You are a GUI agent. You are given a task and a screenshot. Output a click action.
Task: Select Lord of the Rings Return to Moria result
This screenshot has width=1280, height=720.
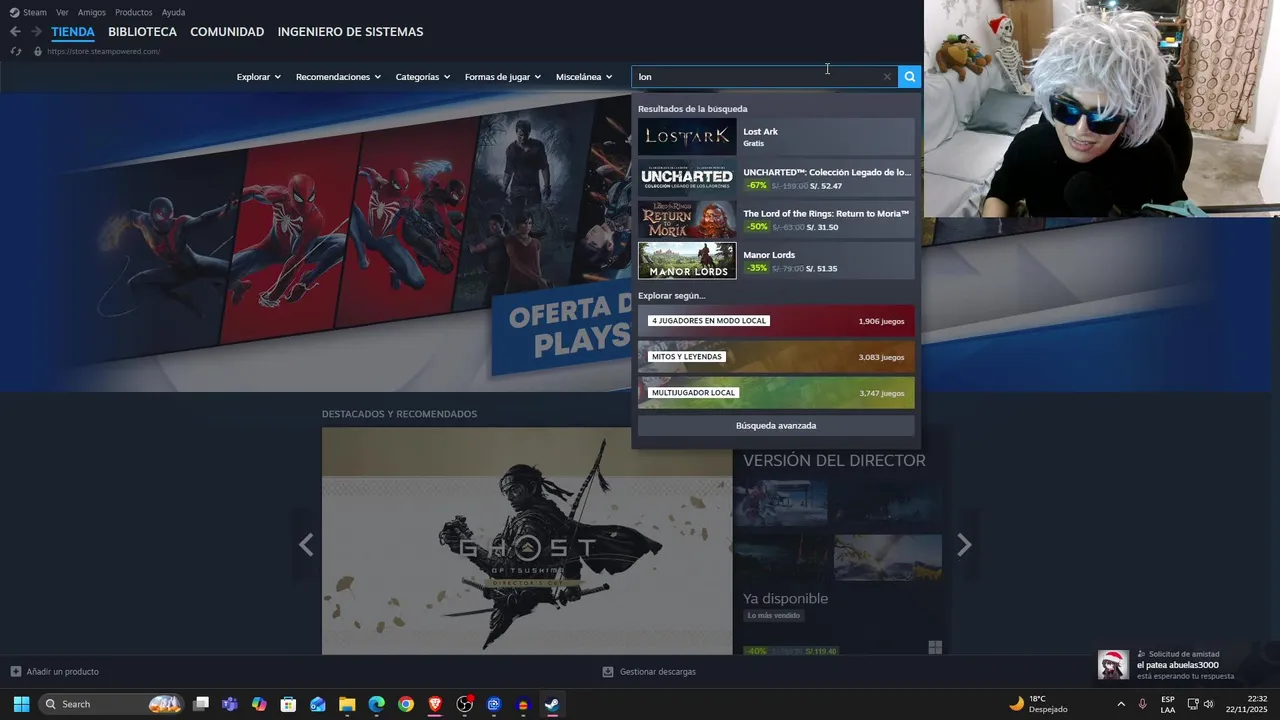coord(776,219)
